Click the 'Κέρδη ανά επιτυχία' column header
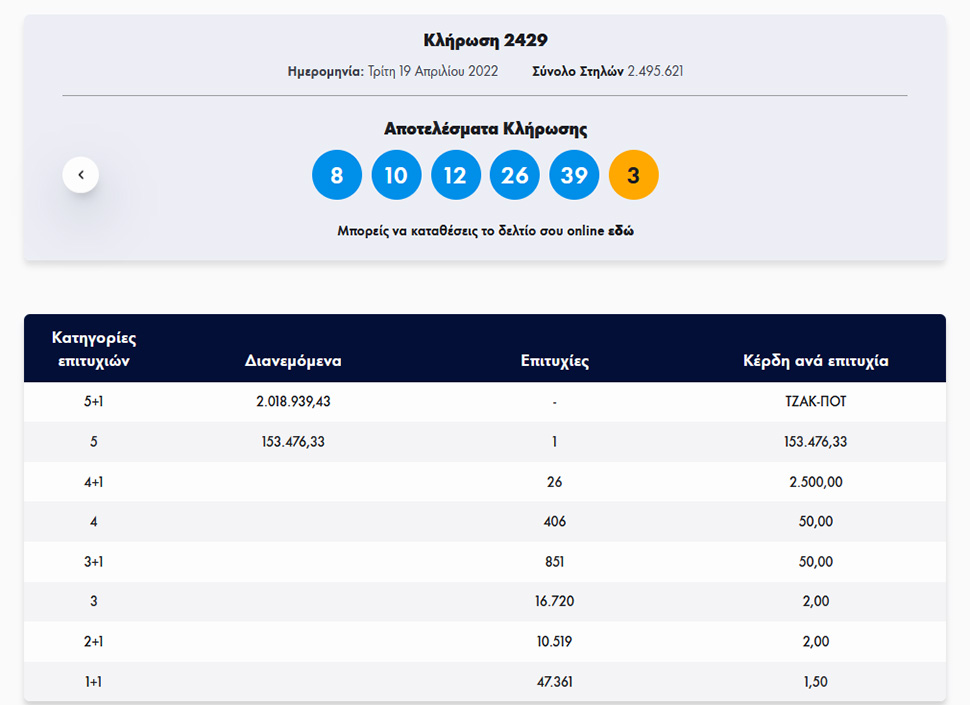 pos(815,361)
